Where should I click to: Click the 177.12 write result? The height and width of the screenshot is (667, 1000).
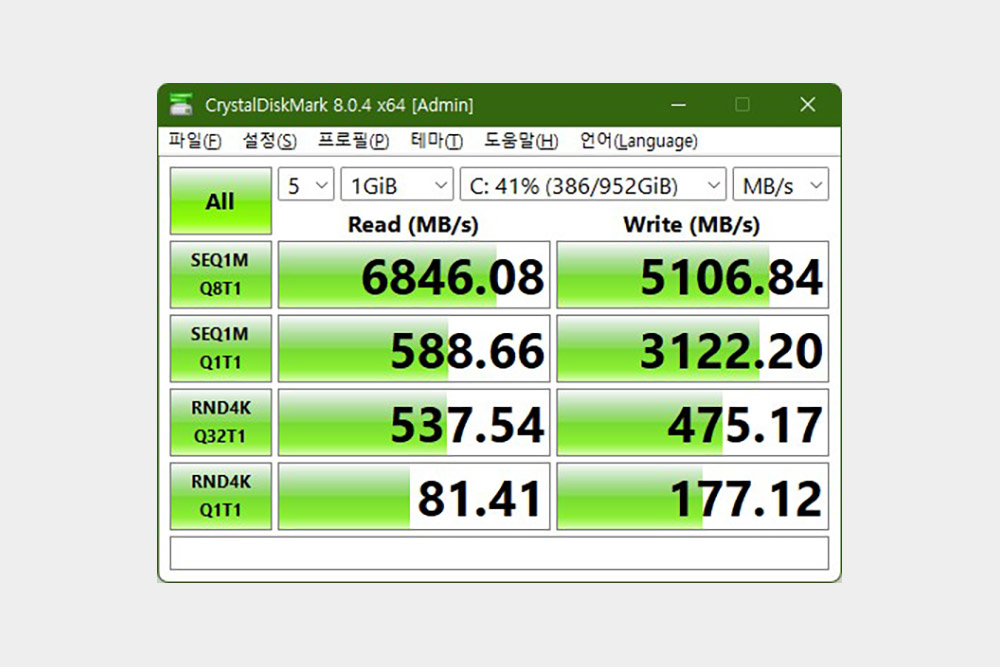(693, 496)
